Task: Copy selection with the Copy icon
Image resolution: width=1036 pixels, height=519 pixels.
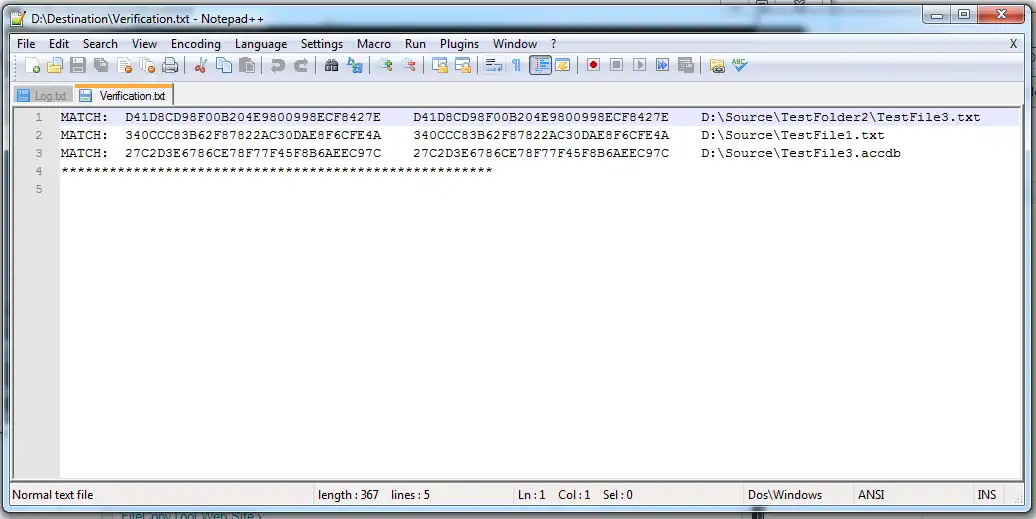Action: coord(224,65)
